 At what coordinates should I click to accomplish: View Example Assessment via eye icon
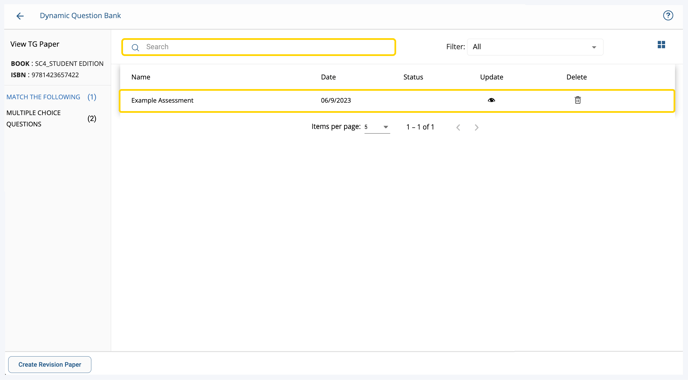point(491,100)
